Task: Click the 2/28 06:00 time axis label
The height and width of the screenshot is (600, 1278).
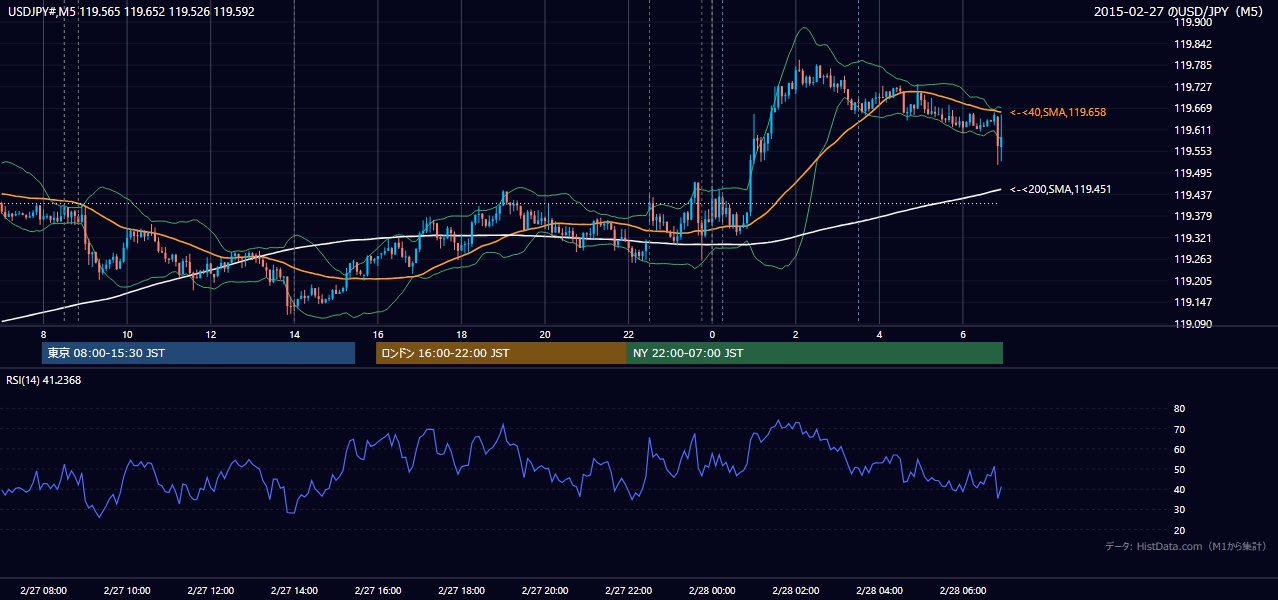Action: point(962,590)
